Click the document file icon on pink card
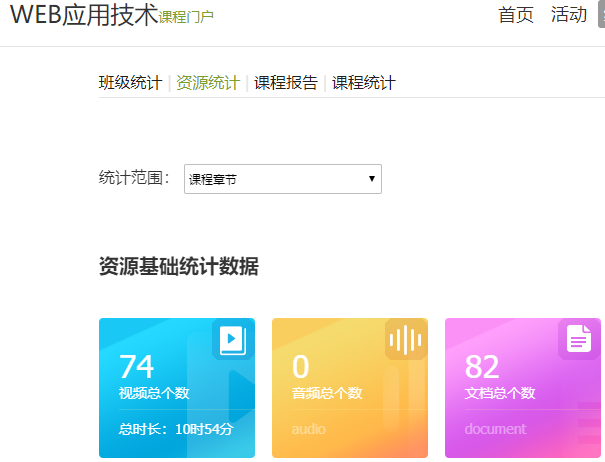The image size is (605, 462). coord(579,340)
